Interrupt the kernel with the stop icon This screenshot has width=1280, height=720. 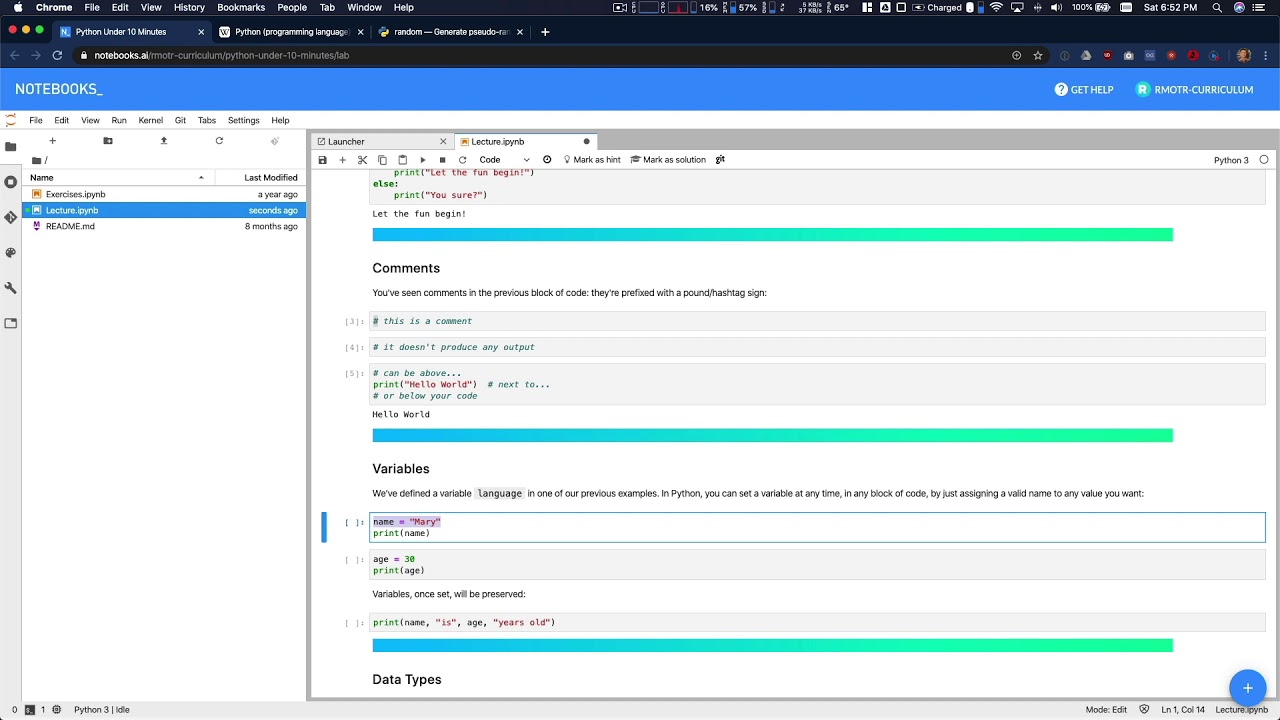coord(442,160)
